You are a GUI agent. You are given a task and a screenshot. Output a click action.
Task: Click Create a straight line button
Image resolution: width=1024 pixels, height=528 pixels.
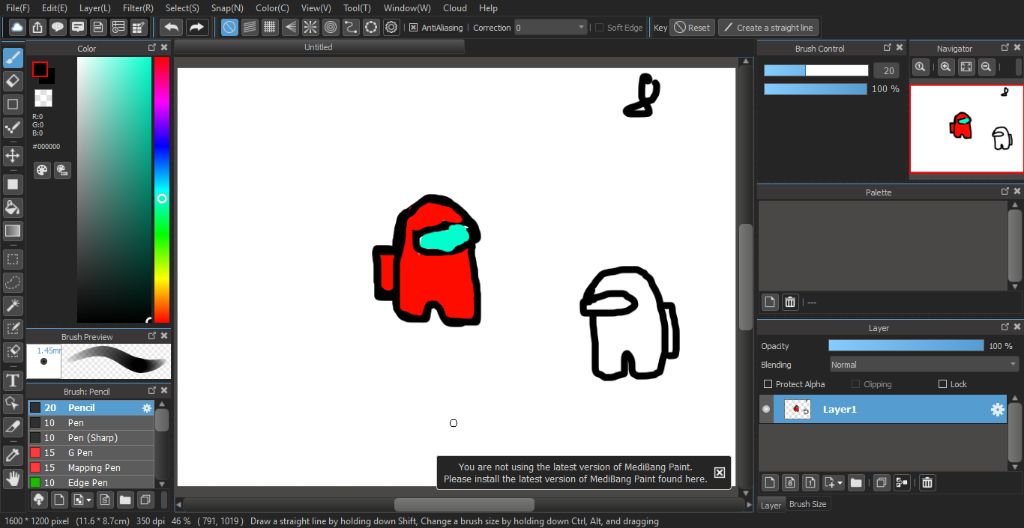pyautogui.click(x=768, y=27)
